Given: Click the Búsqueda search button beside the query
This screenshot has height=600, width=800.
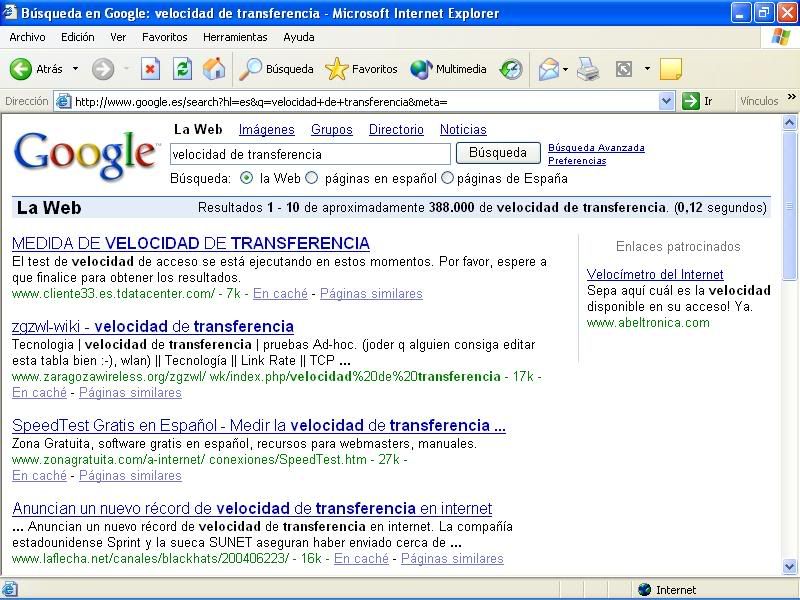Looking at the screenshot, I should click(x=498, y=153).
